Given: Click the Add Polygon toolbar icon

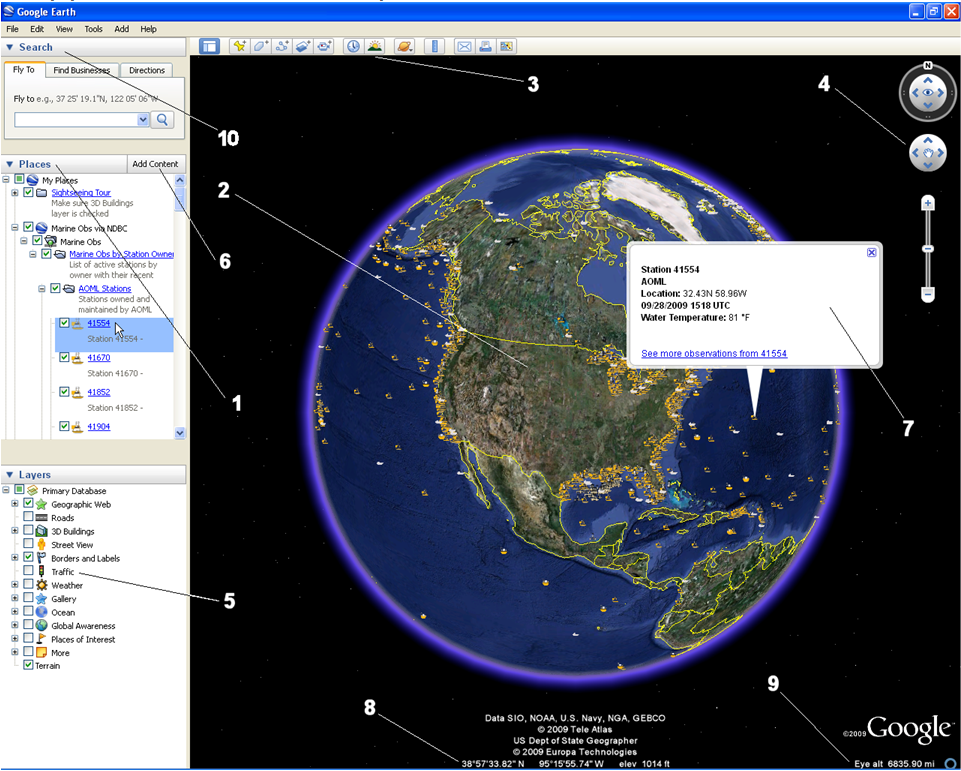Looking at the screenshot, I should pyautogui.click(x=261, y=47).
